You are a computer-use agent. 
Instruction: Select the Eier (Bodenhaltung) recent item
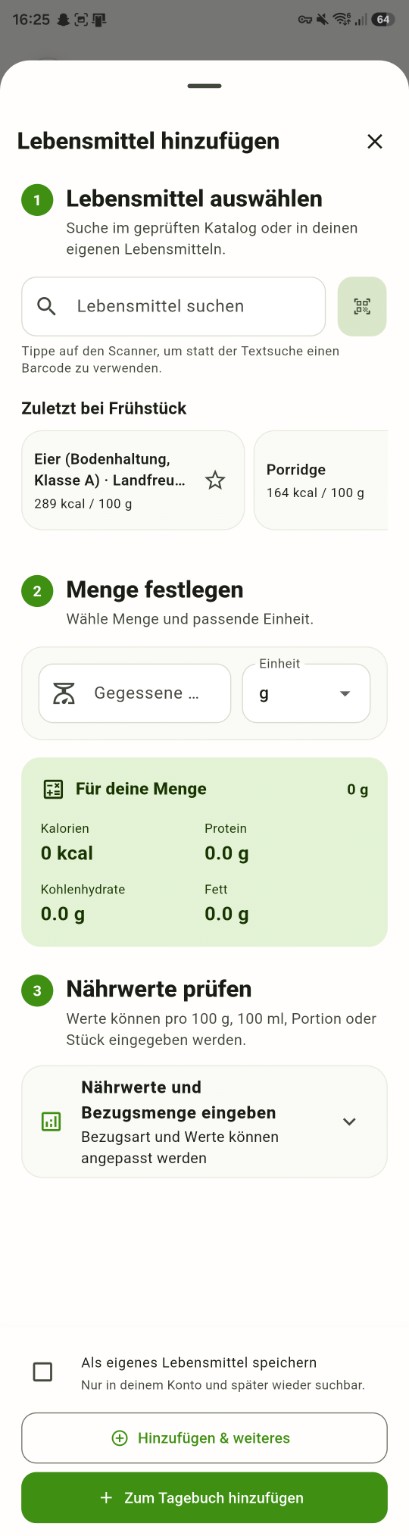(133, 480)
